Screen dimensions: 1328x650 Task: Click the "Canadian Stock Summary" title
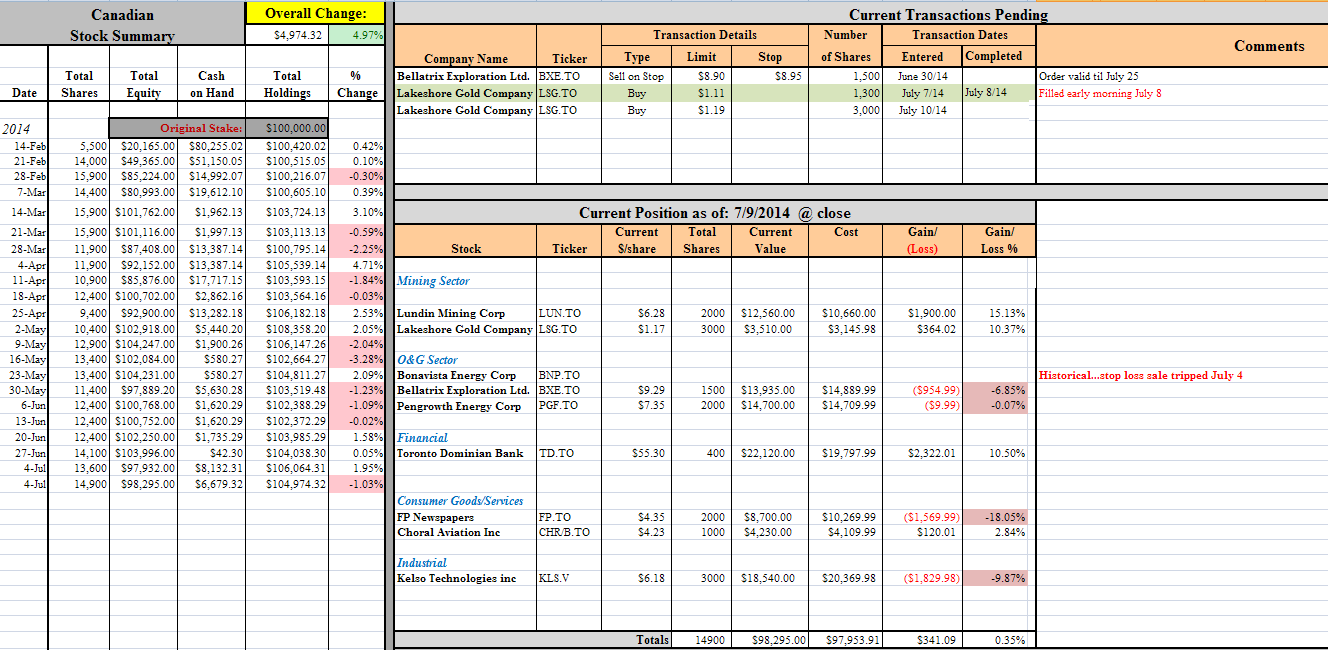[x=122, y=25]
